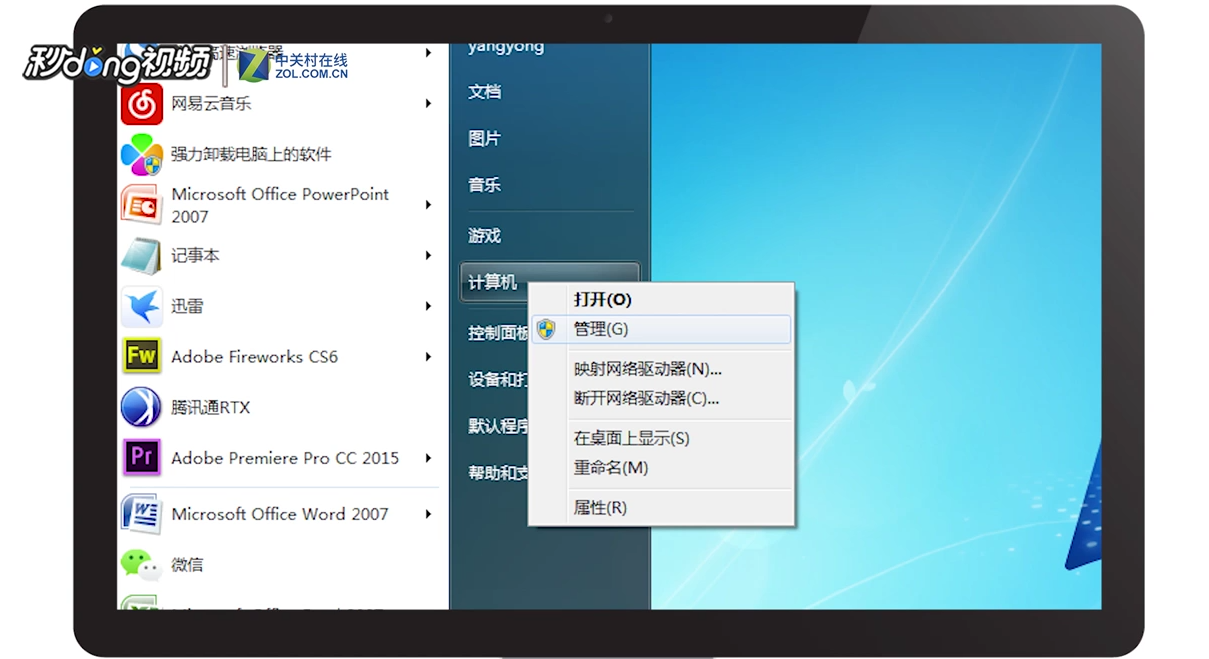
Task: Open 文档 in the Start menu
Action: 484,92
